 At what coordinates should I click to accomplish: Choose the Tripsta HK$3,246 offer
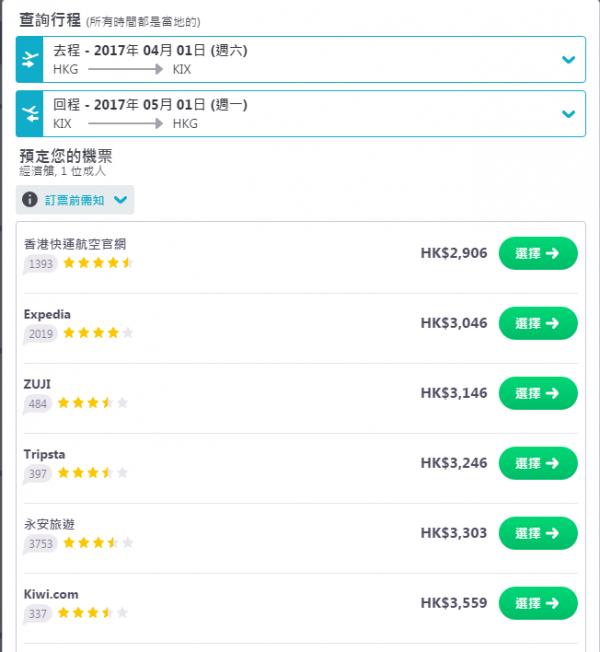pyautogui.click(x=537, y=463)
